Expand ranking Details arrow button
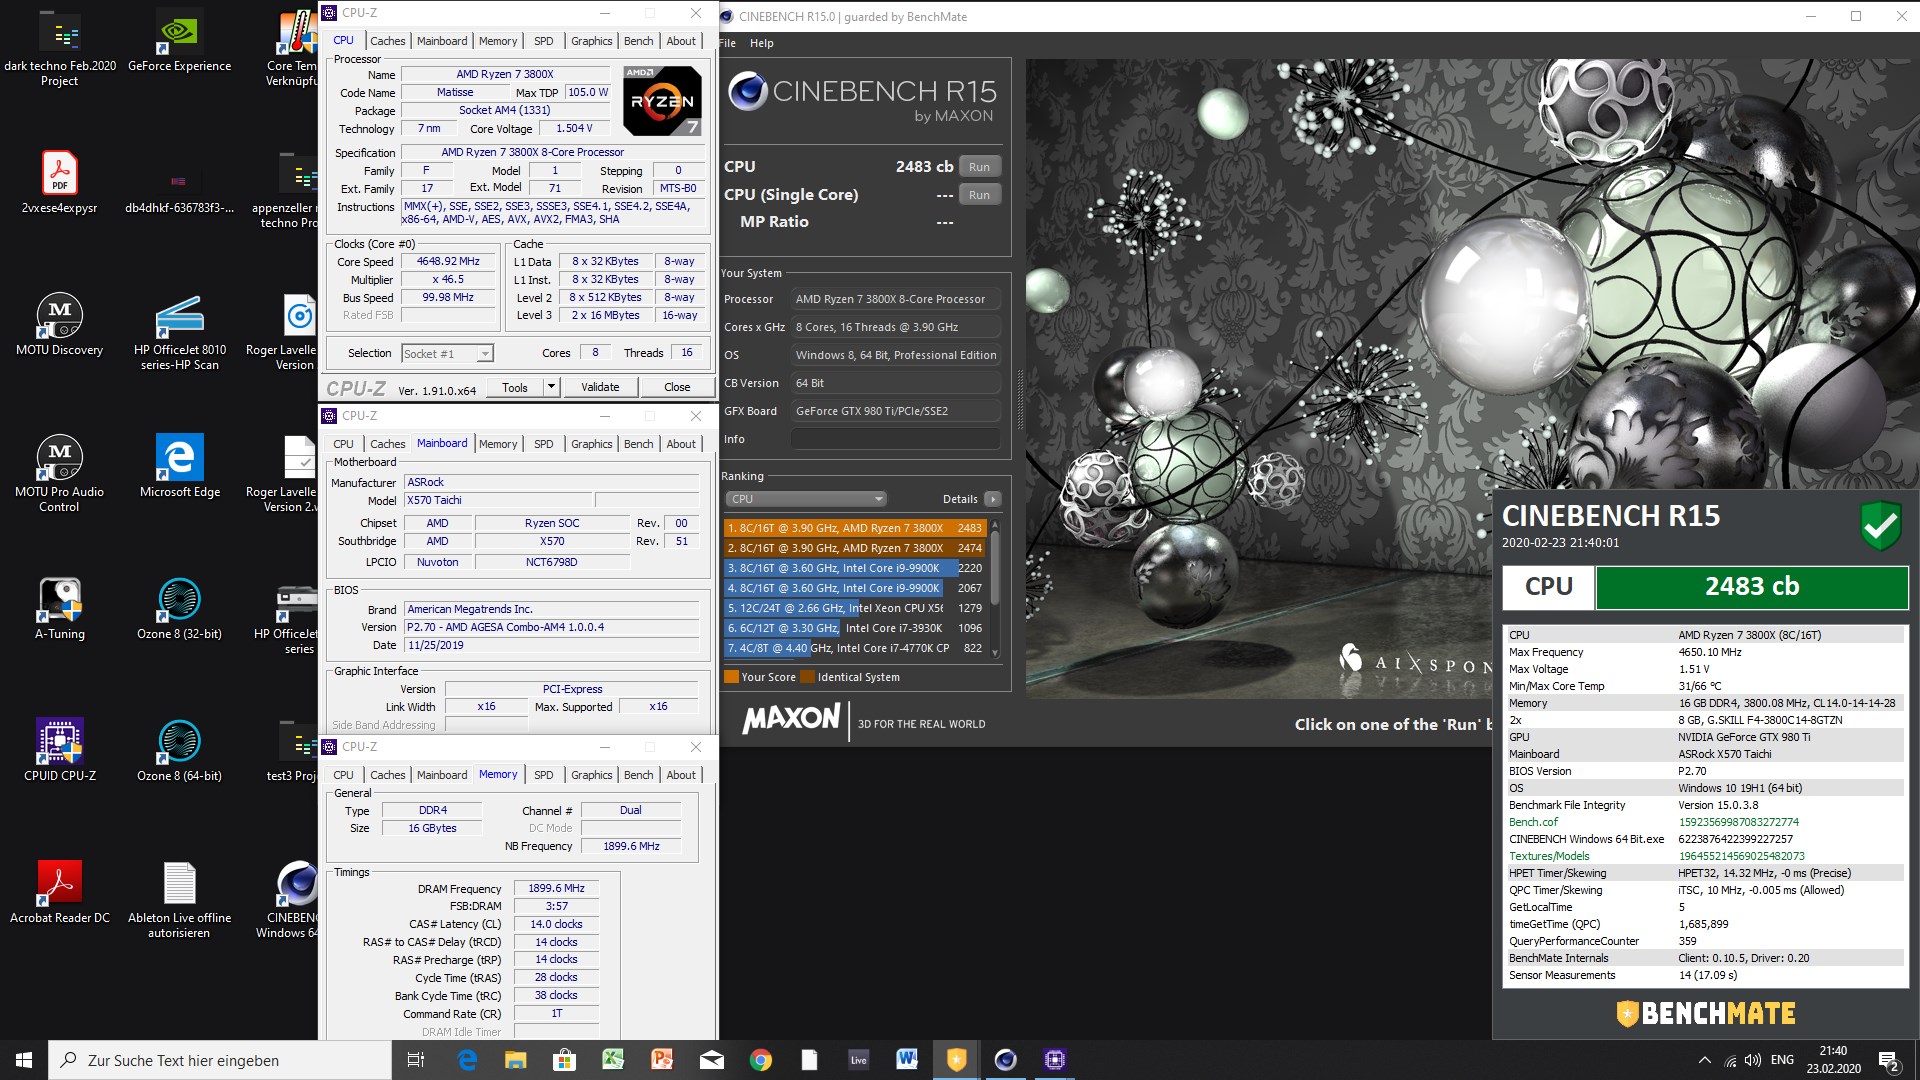This screenshot has height=1080, width=1920. 992,499
